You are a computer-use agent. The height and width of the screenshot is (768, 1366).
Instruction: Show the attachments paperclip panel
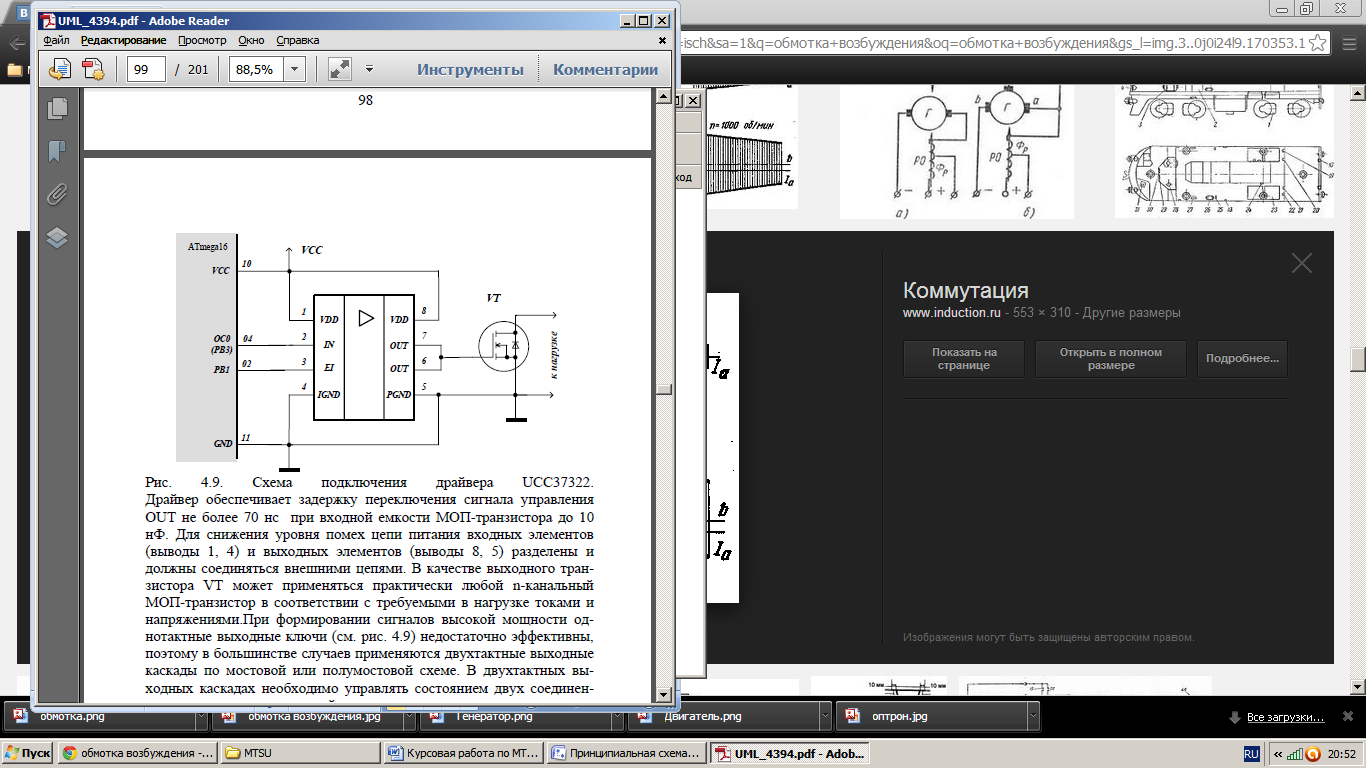[x=57, y=194]
